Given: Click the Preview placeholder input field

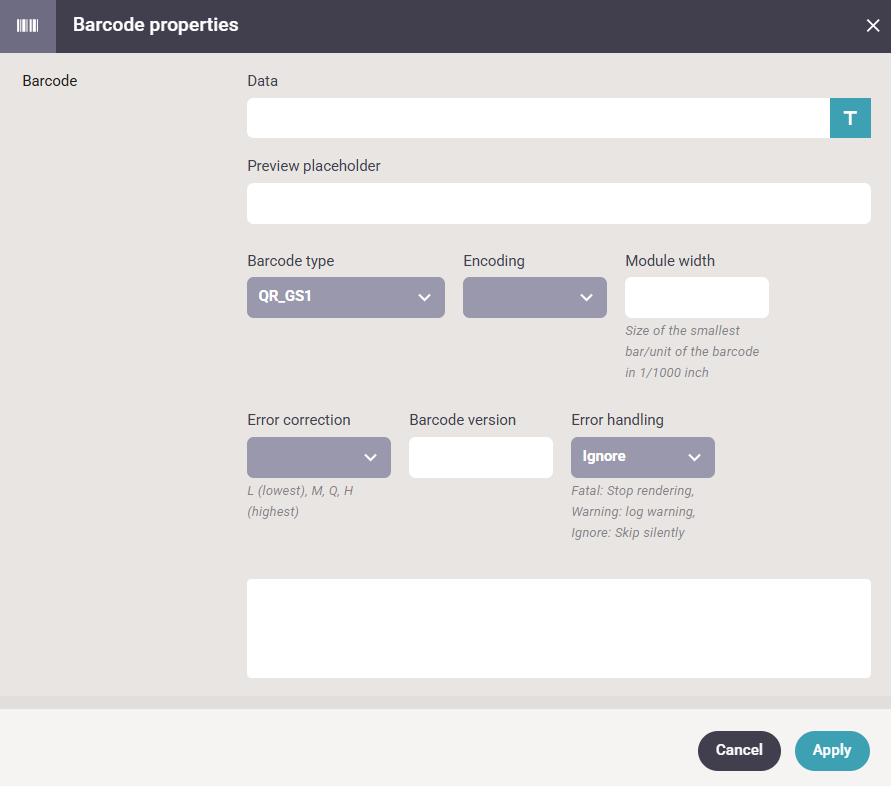Looking at the screenshot, I should pyautogui.click(x=559, y=203).
